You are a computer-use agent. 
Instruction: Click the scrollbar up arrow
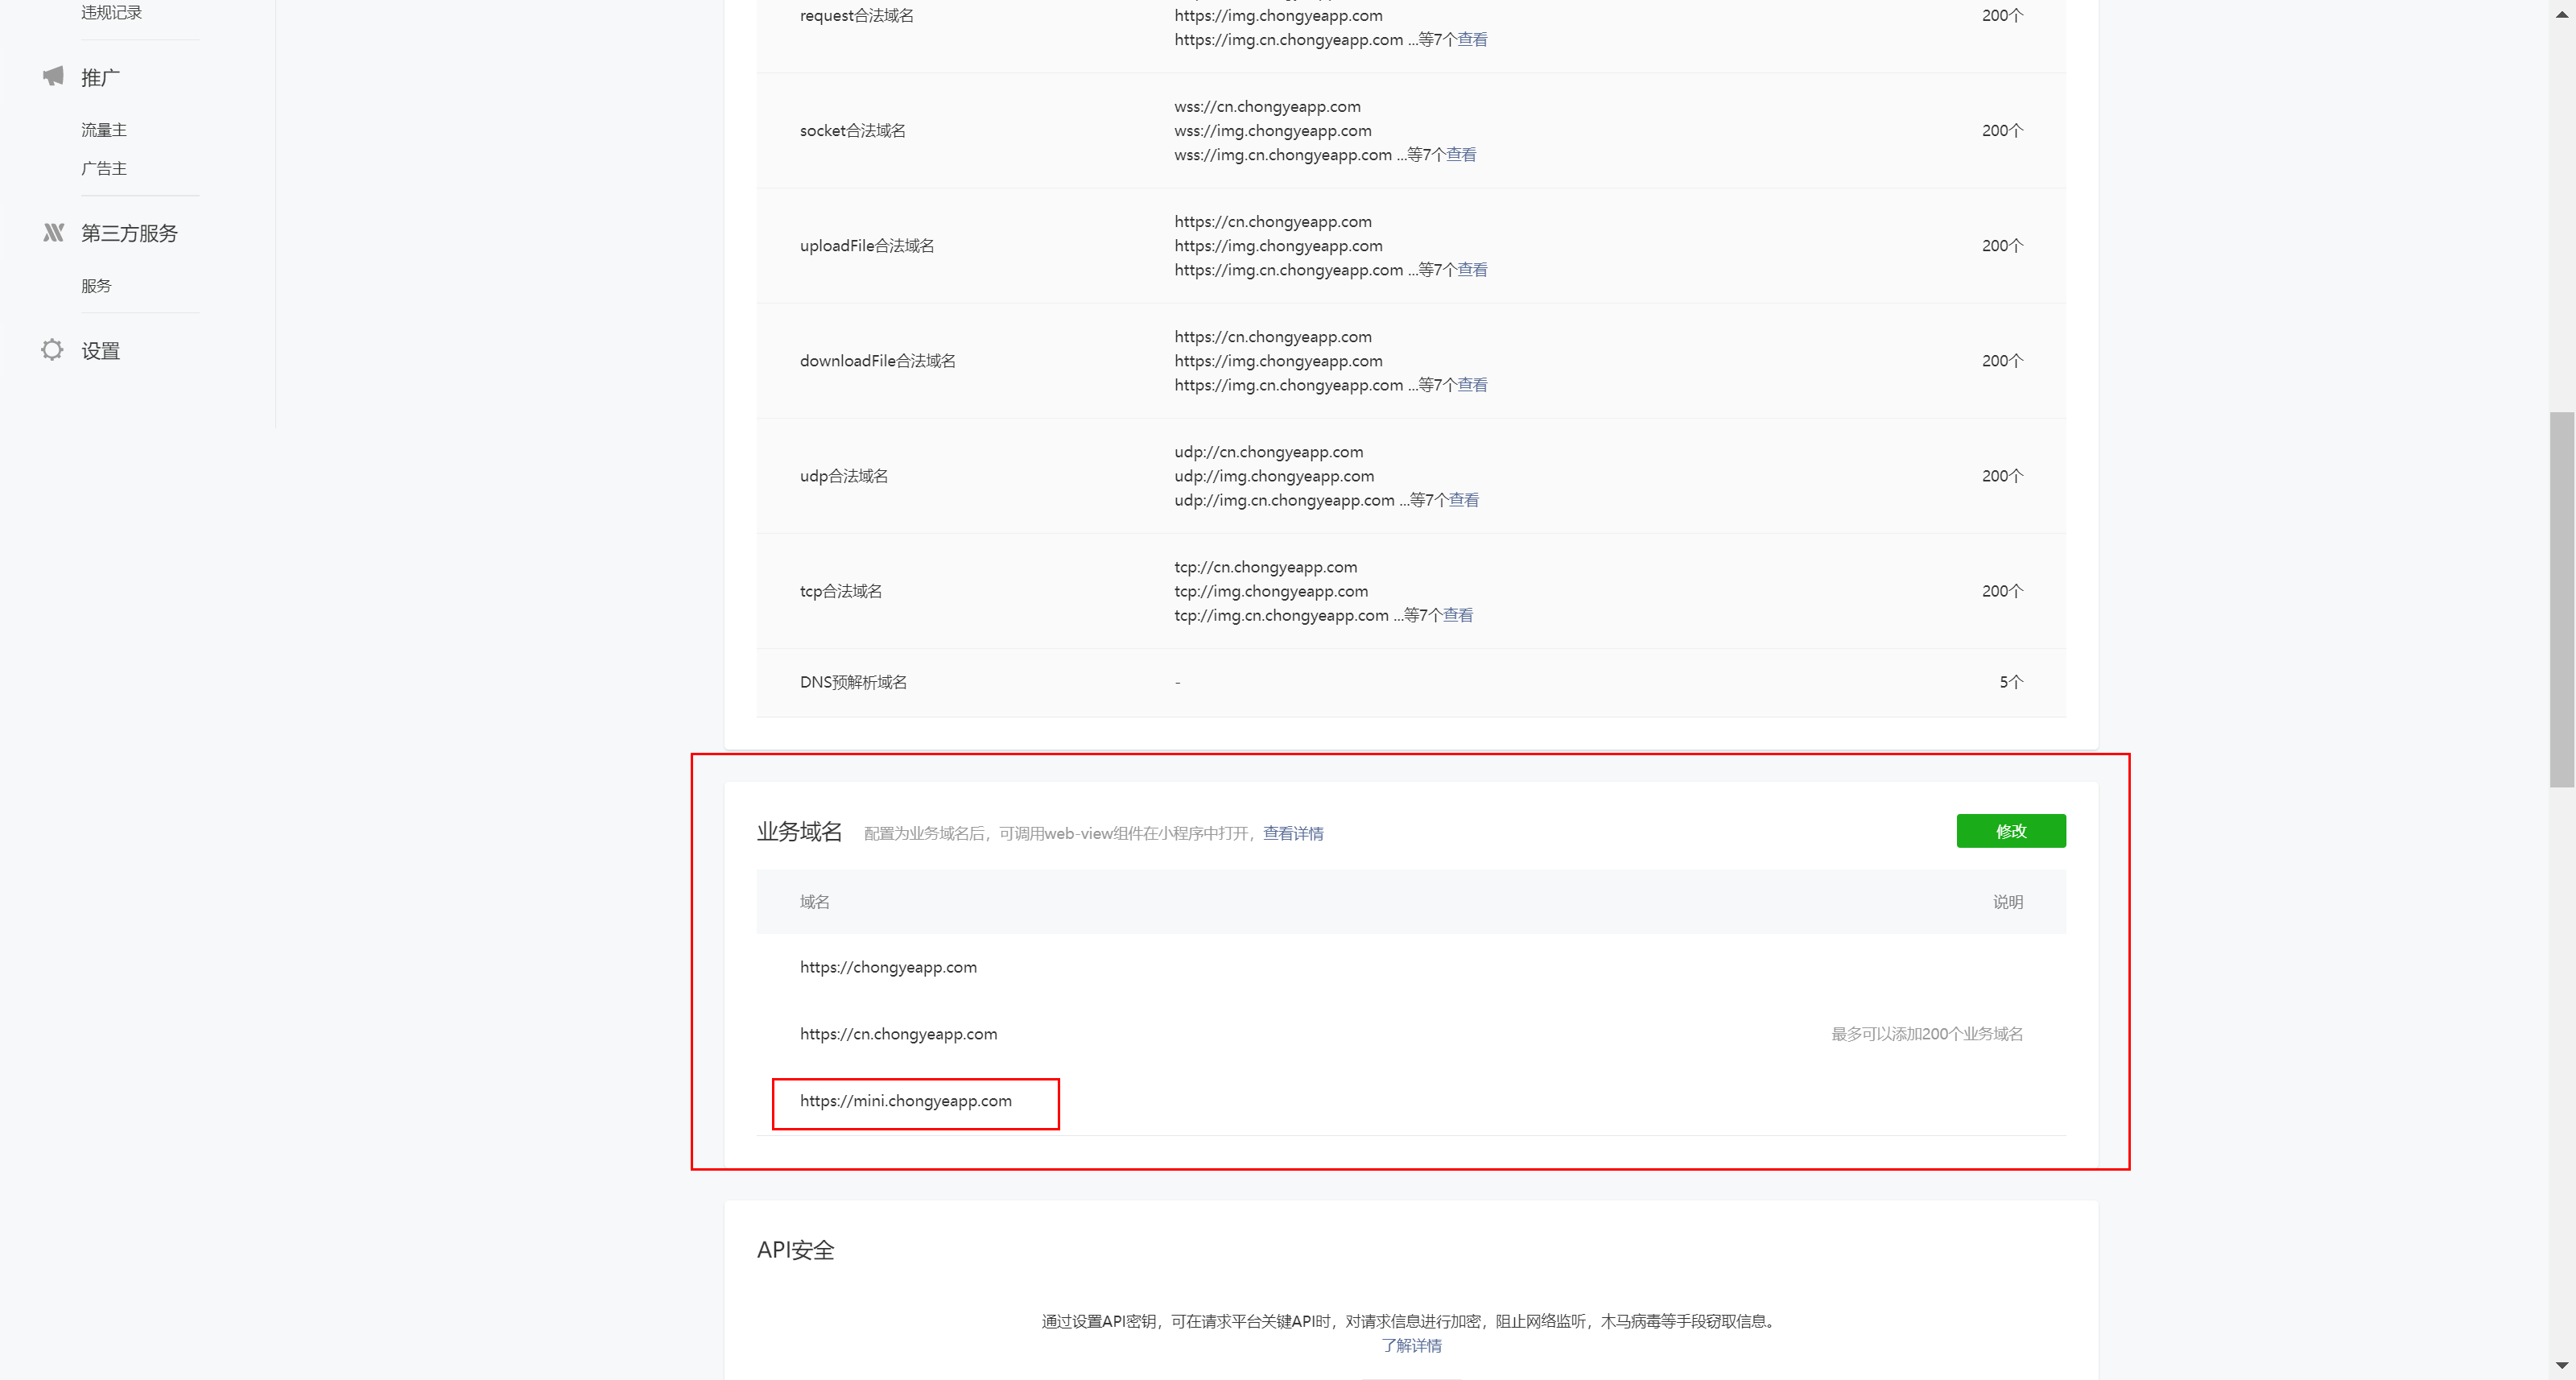pyautogui.click(x=2562, y=14)
